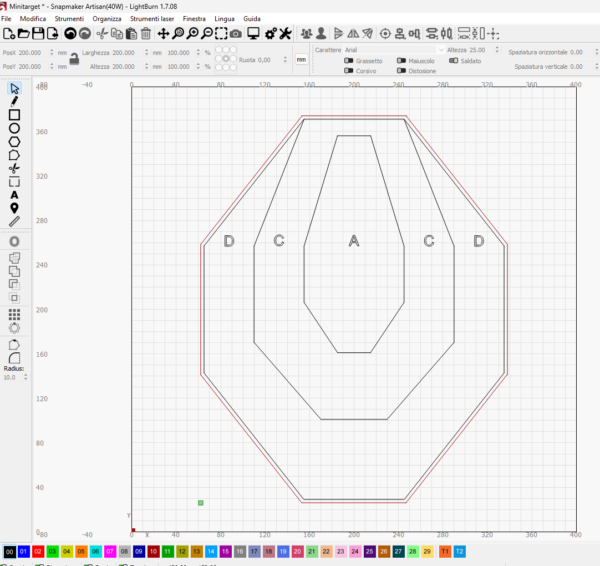The height and width of the screenshot is (566, 600).
Task: Select the letter A text on canvas
Action: (354, 241)
